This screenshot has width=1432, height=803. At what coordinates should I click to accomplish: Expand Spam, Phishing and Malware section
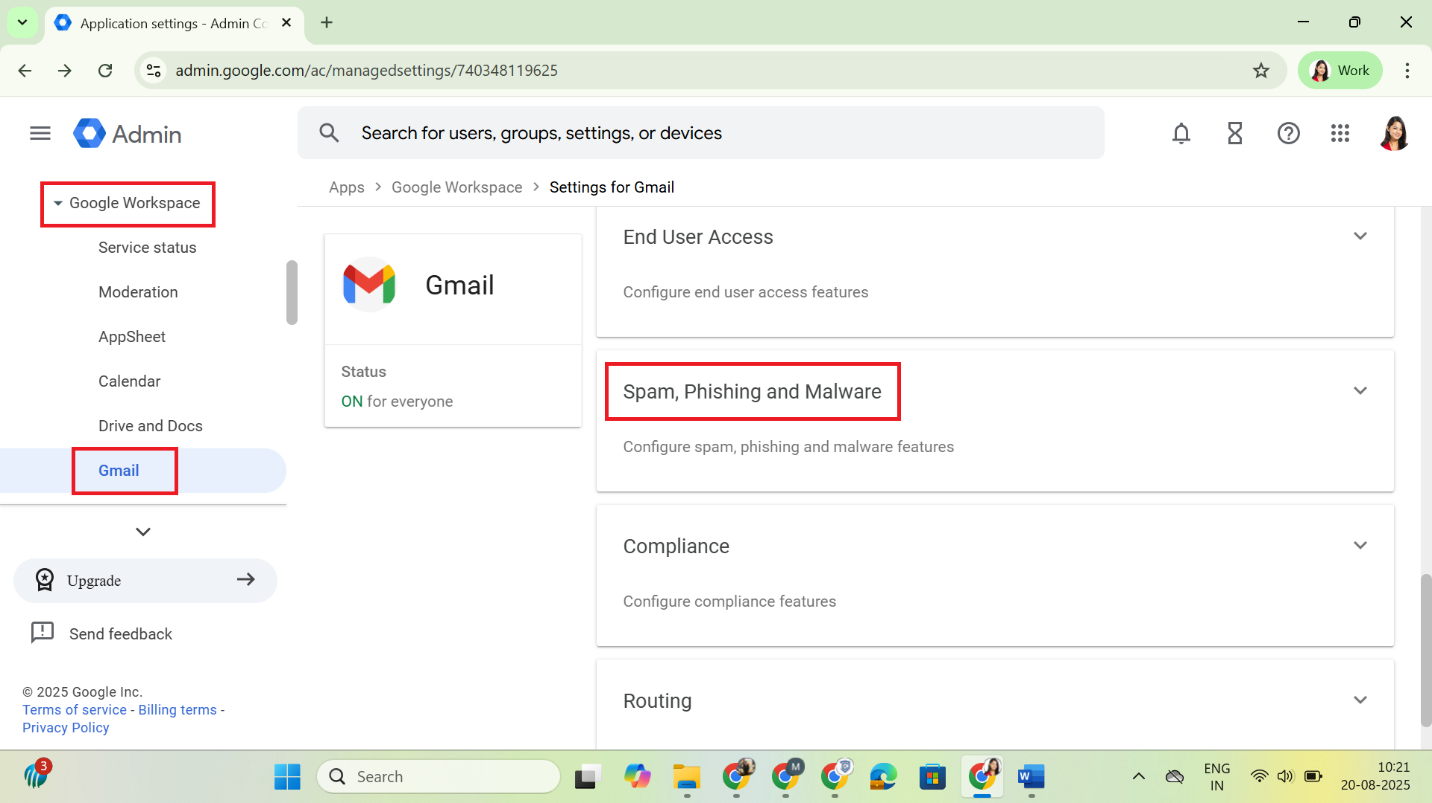pyautogui.click(x=1360, y=390)
